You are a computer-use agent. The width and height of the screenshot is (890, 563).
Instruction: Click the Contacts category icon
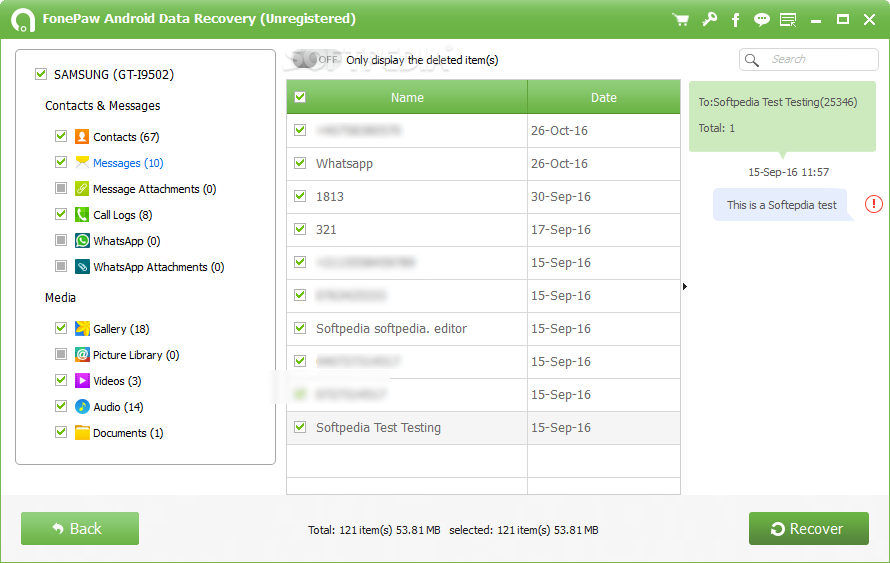(x=82, y=136)
